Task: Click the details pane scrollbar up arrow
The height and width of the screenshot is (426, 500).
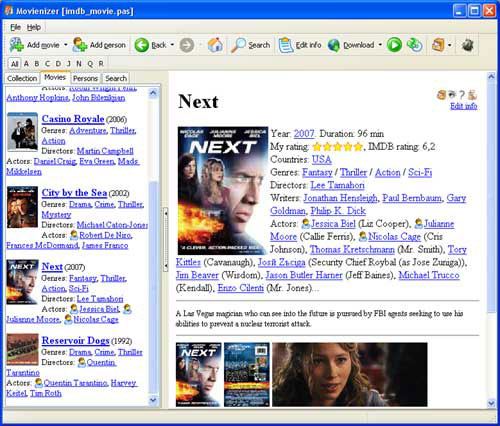Action: [491, 77]
